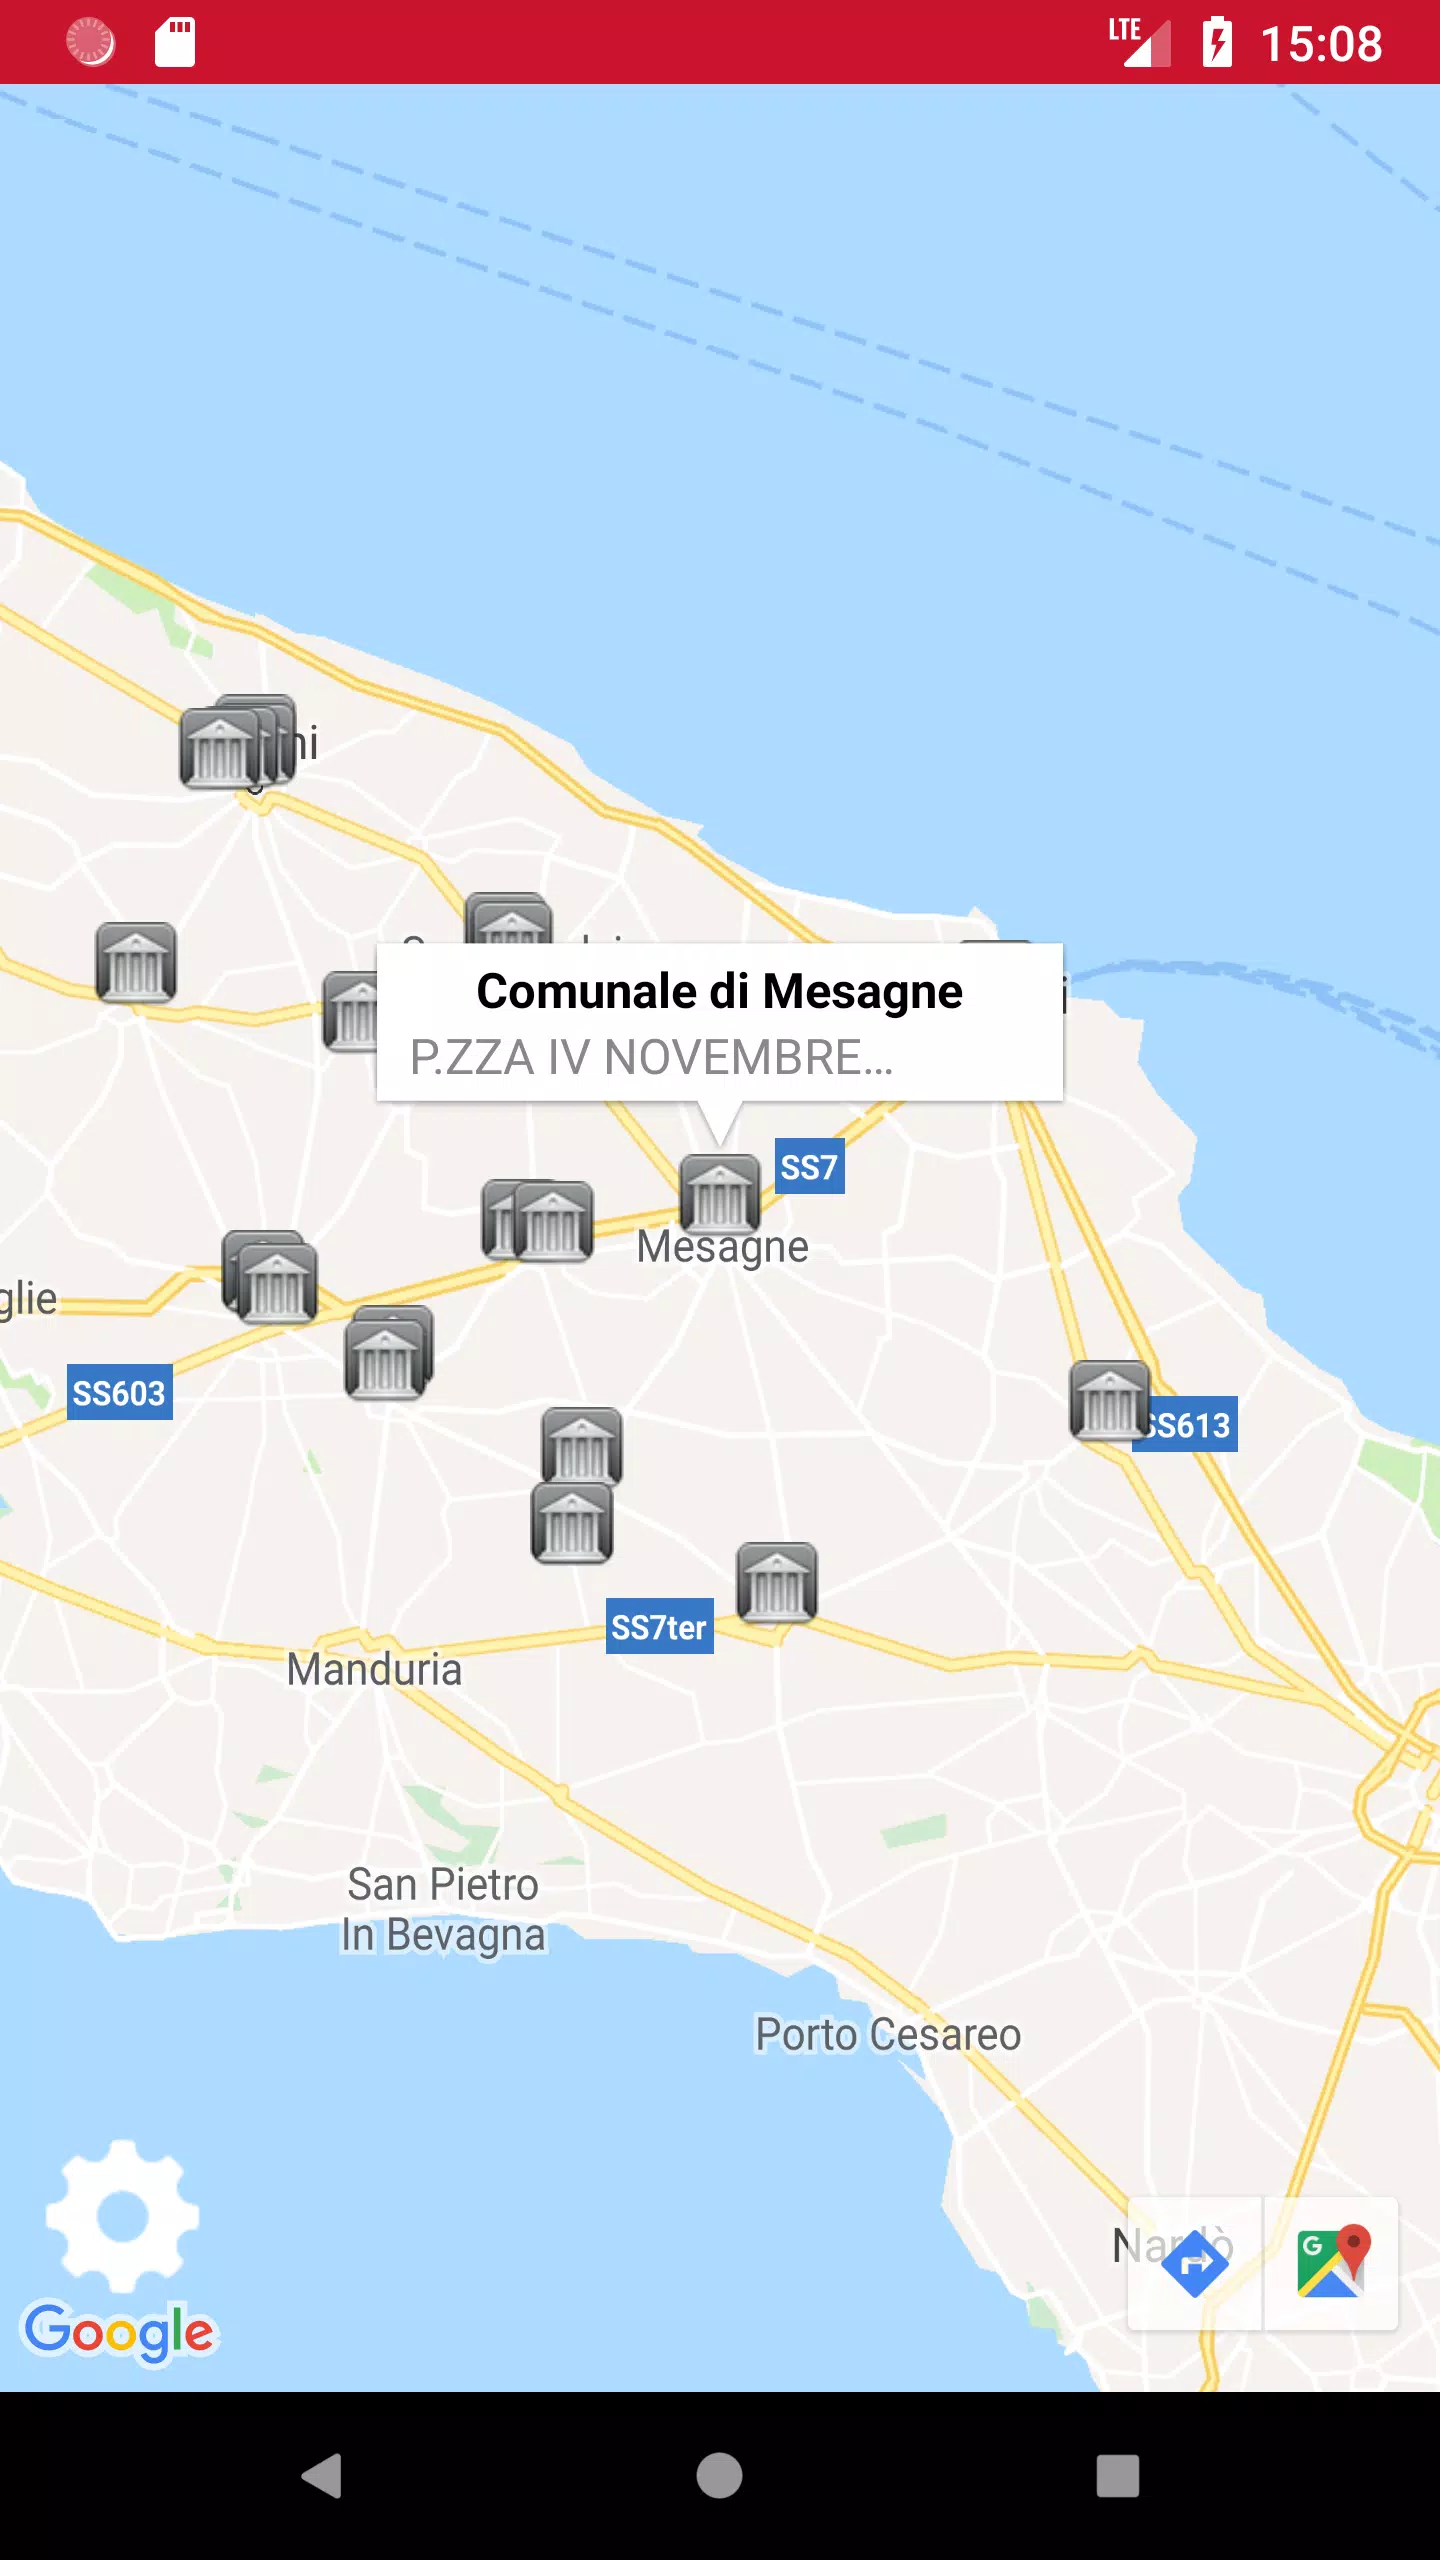
Task: Tap the museum marker pair west of Mesagne
Action: tap(537, 1220)
